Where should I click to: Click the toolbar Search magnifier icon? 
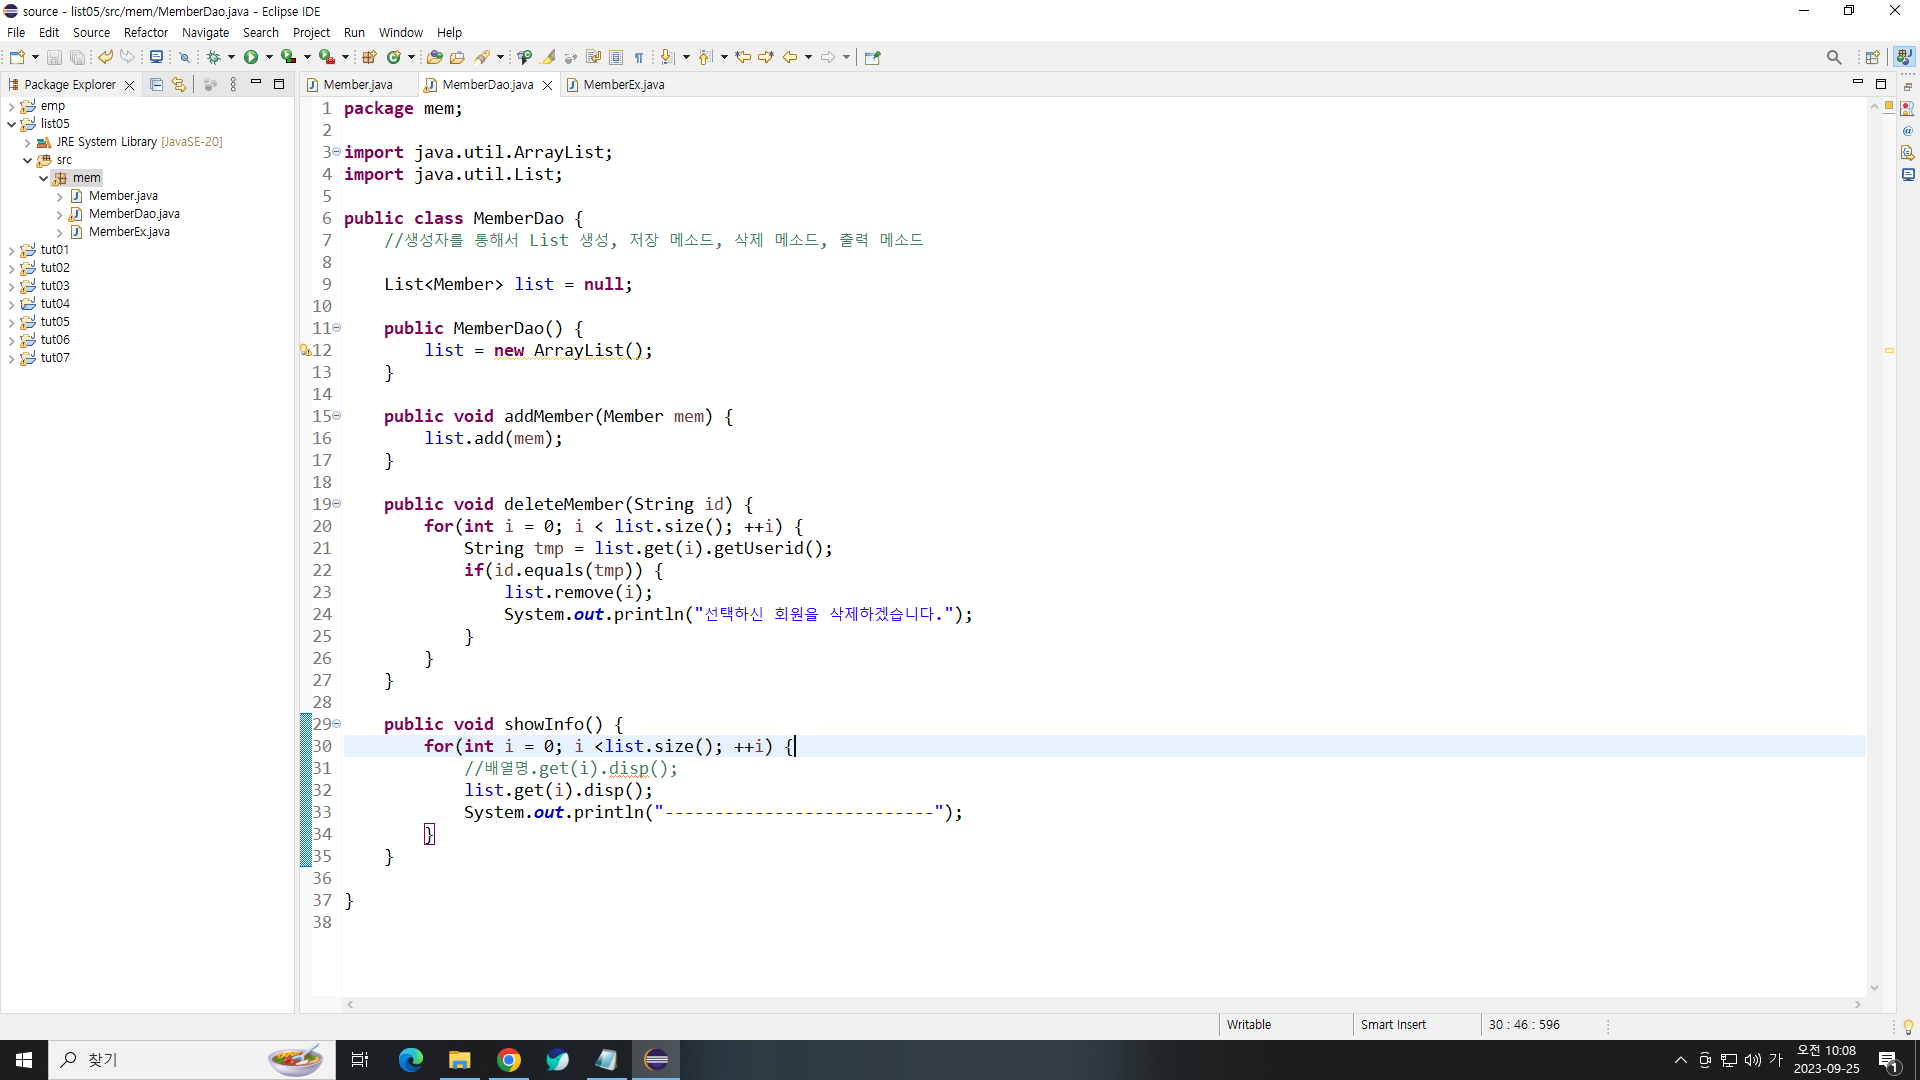pos(1833,57)
